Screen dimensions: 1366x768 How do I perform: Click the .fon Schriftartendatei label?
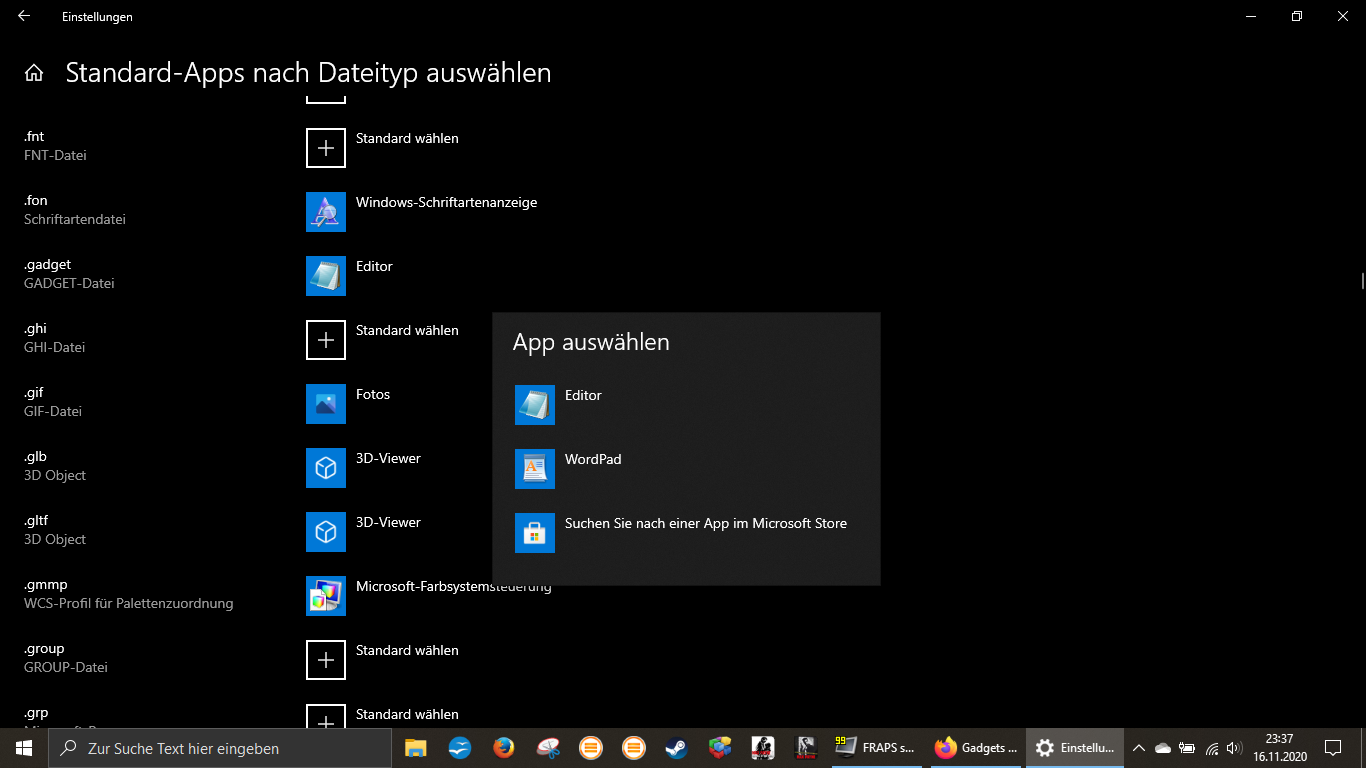point(75,210)
